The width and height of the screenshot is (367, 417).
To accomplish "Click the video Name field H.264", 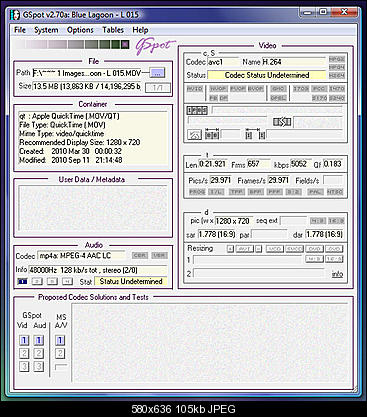I will click(294, 62).
